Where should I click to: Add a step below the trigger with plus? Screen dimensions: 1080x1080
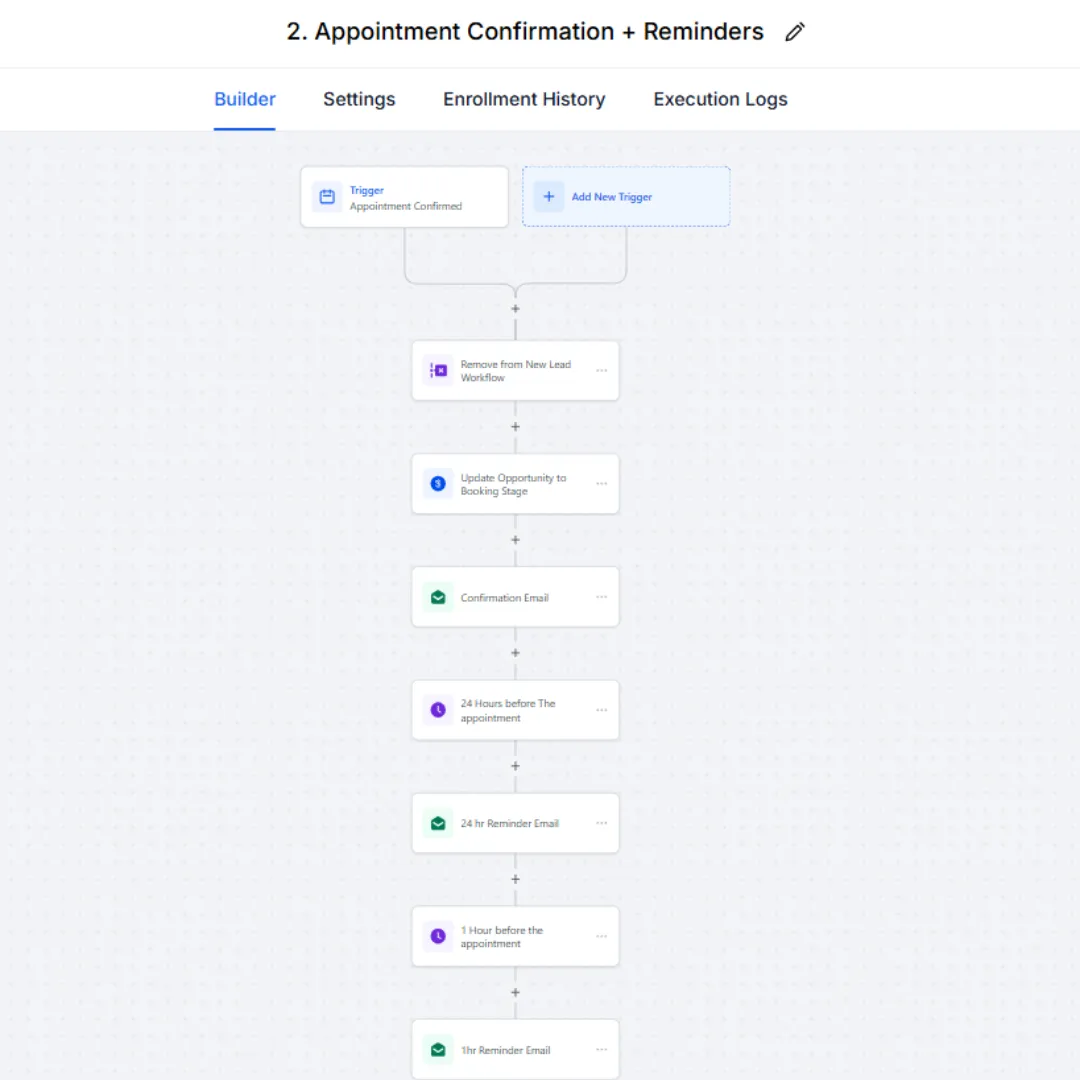pos(515,309)
